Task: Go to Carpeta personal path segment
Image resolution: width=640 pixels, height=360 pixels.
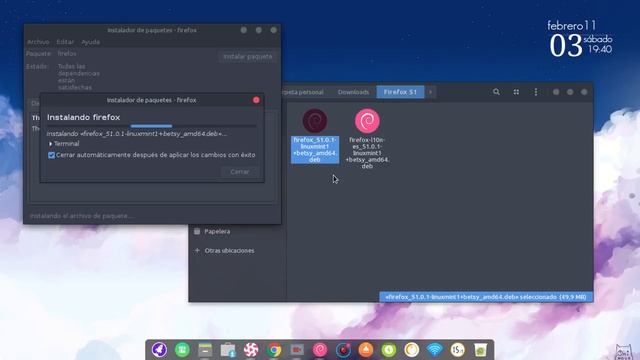Action: pyautogui.click(x=302, y=92)
